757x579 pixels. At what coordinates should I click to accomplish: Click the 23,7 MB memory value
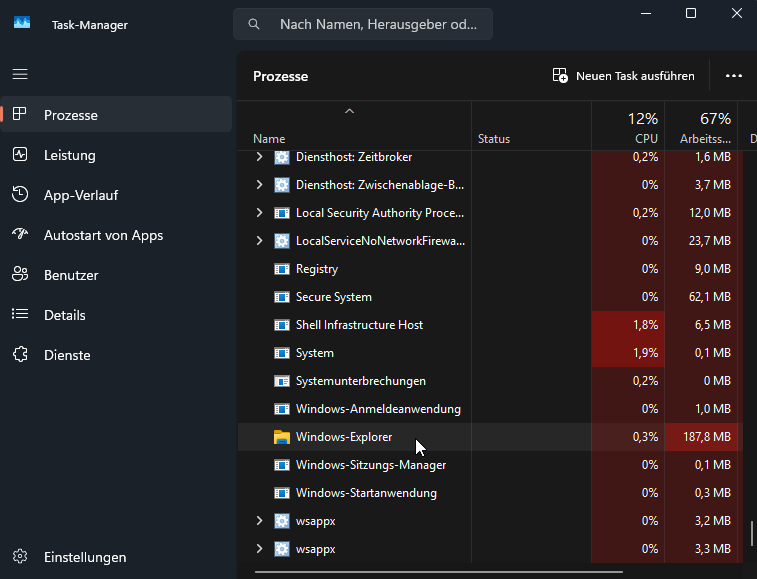click(710, 241)
